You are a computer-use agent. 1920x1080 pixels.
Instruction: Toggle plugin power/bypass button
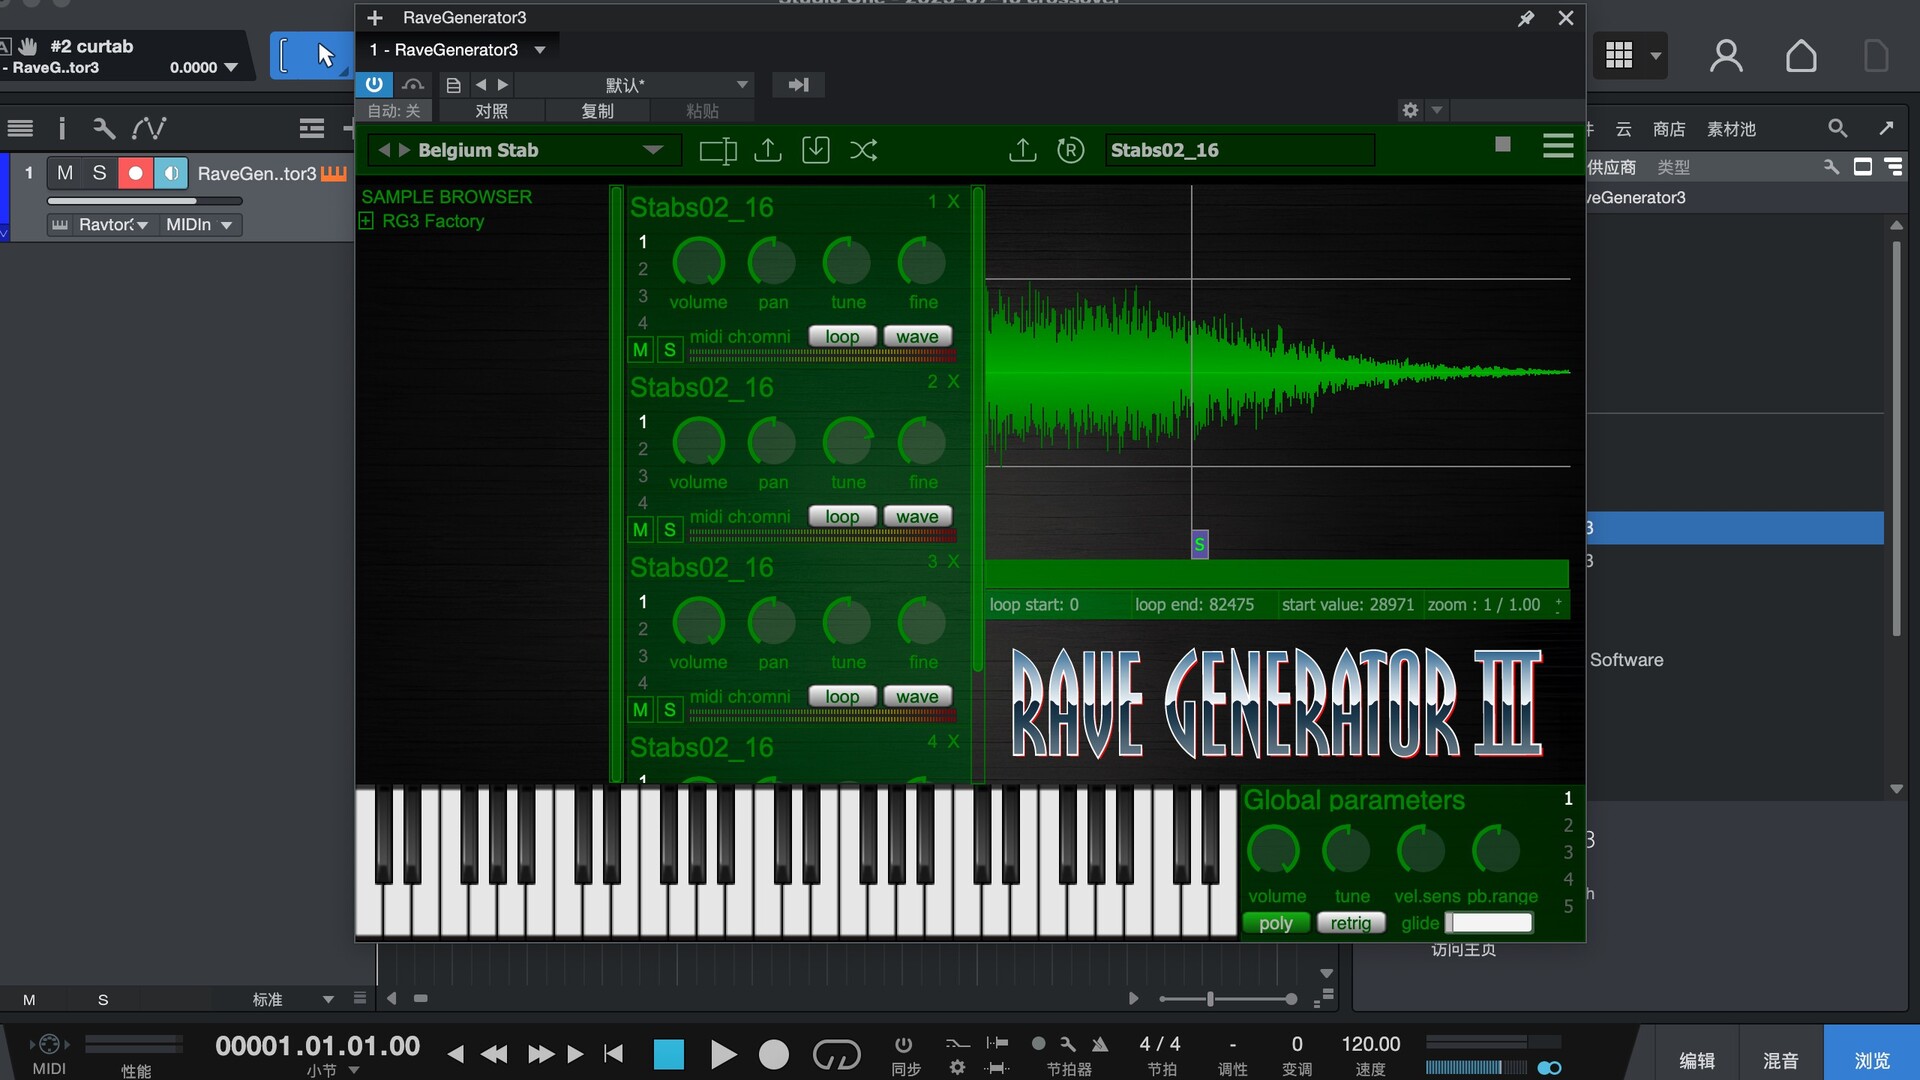[x=374, y=84]
